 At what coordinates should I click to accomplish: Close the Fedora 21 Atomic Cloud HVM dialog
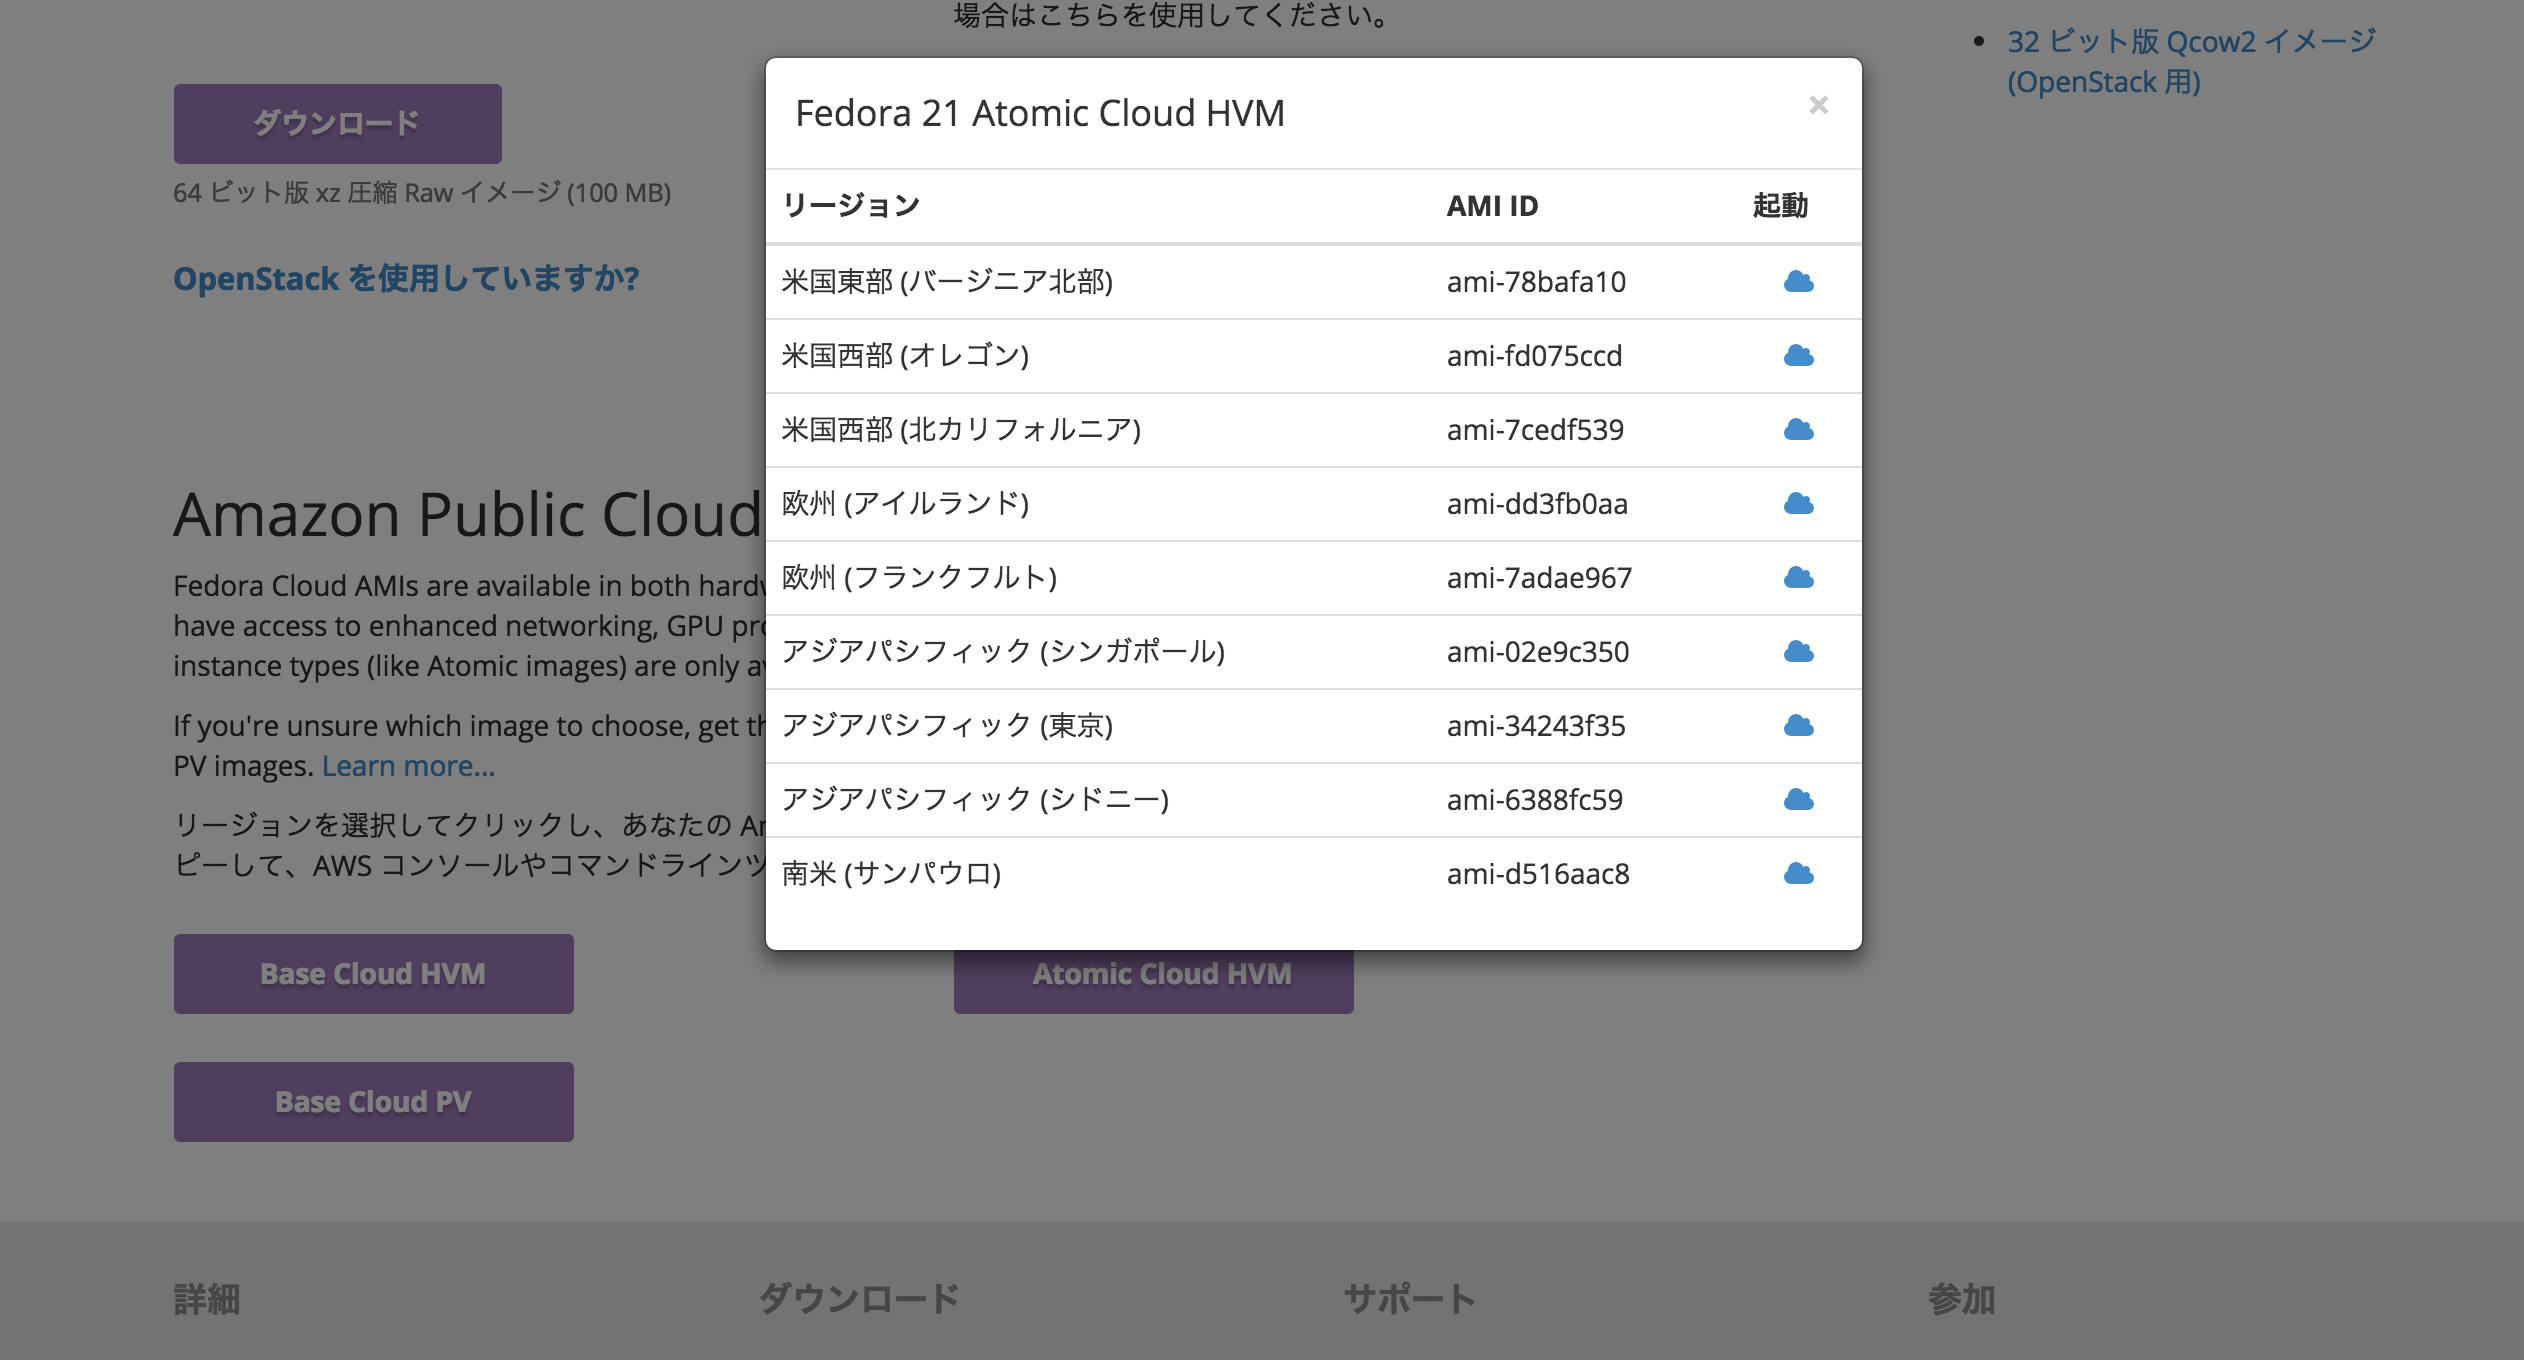click(x=1818, y=105)
